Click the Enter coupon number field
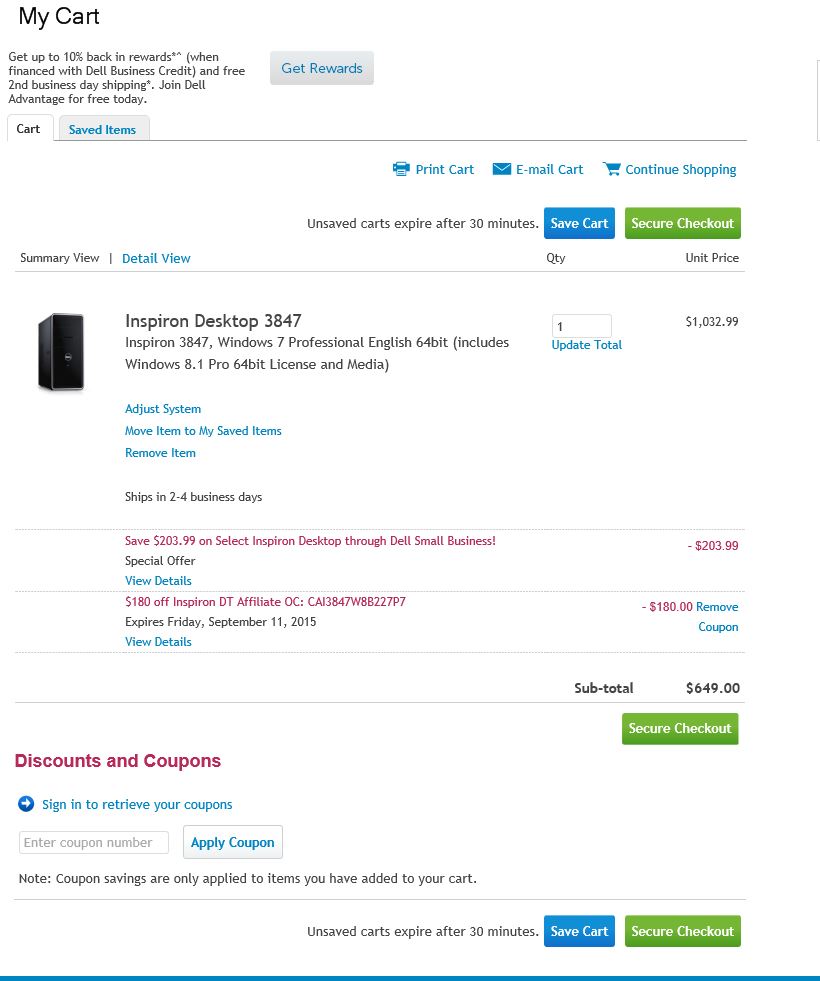This screenshot has height=981, width=820. pos(94,843)
